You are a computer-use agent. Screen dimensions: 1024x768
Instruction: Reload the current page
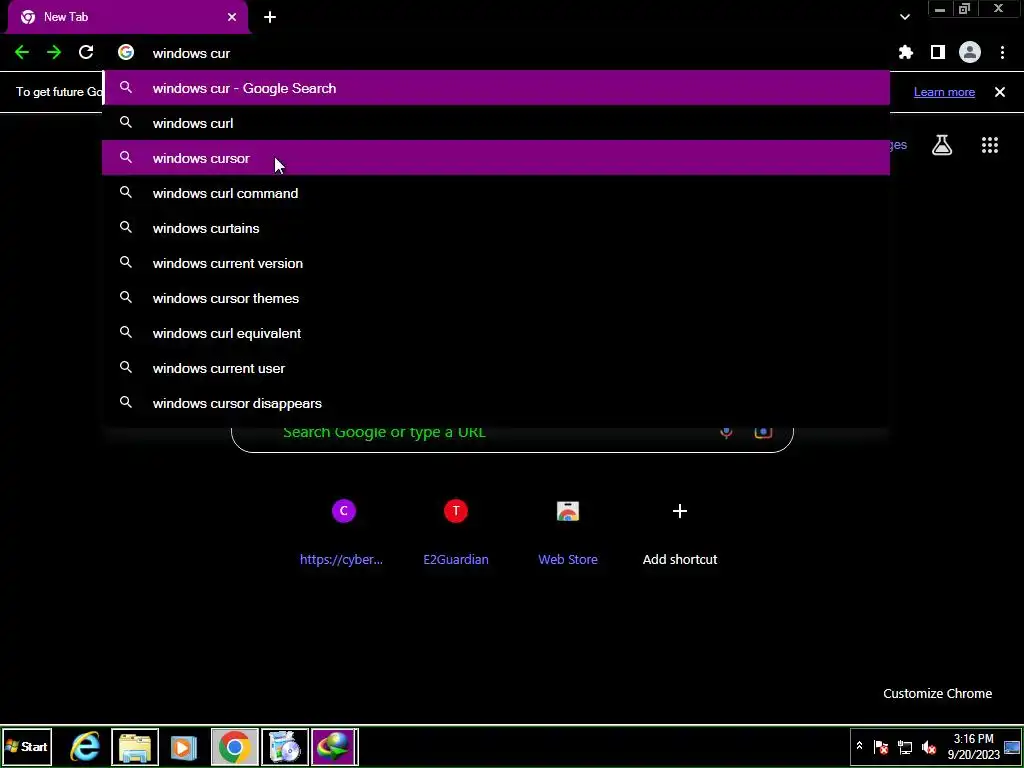click(x=86, y=53)
